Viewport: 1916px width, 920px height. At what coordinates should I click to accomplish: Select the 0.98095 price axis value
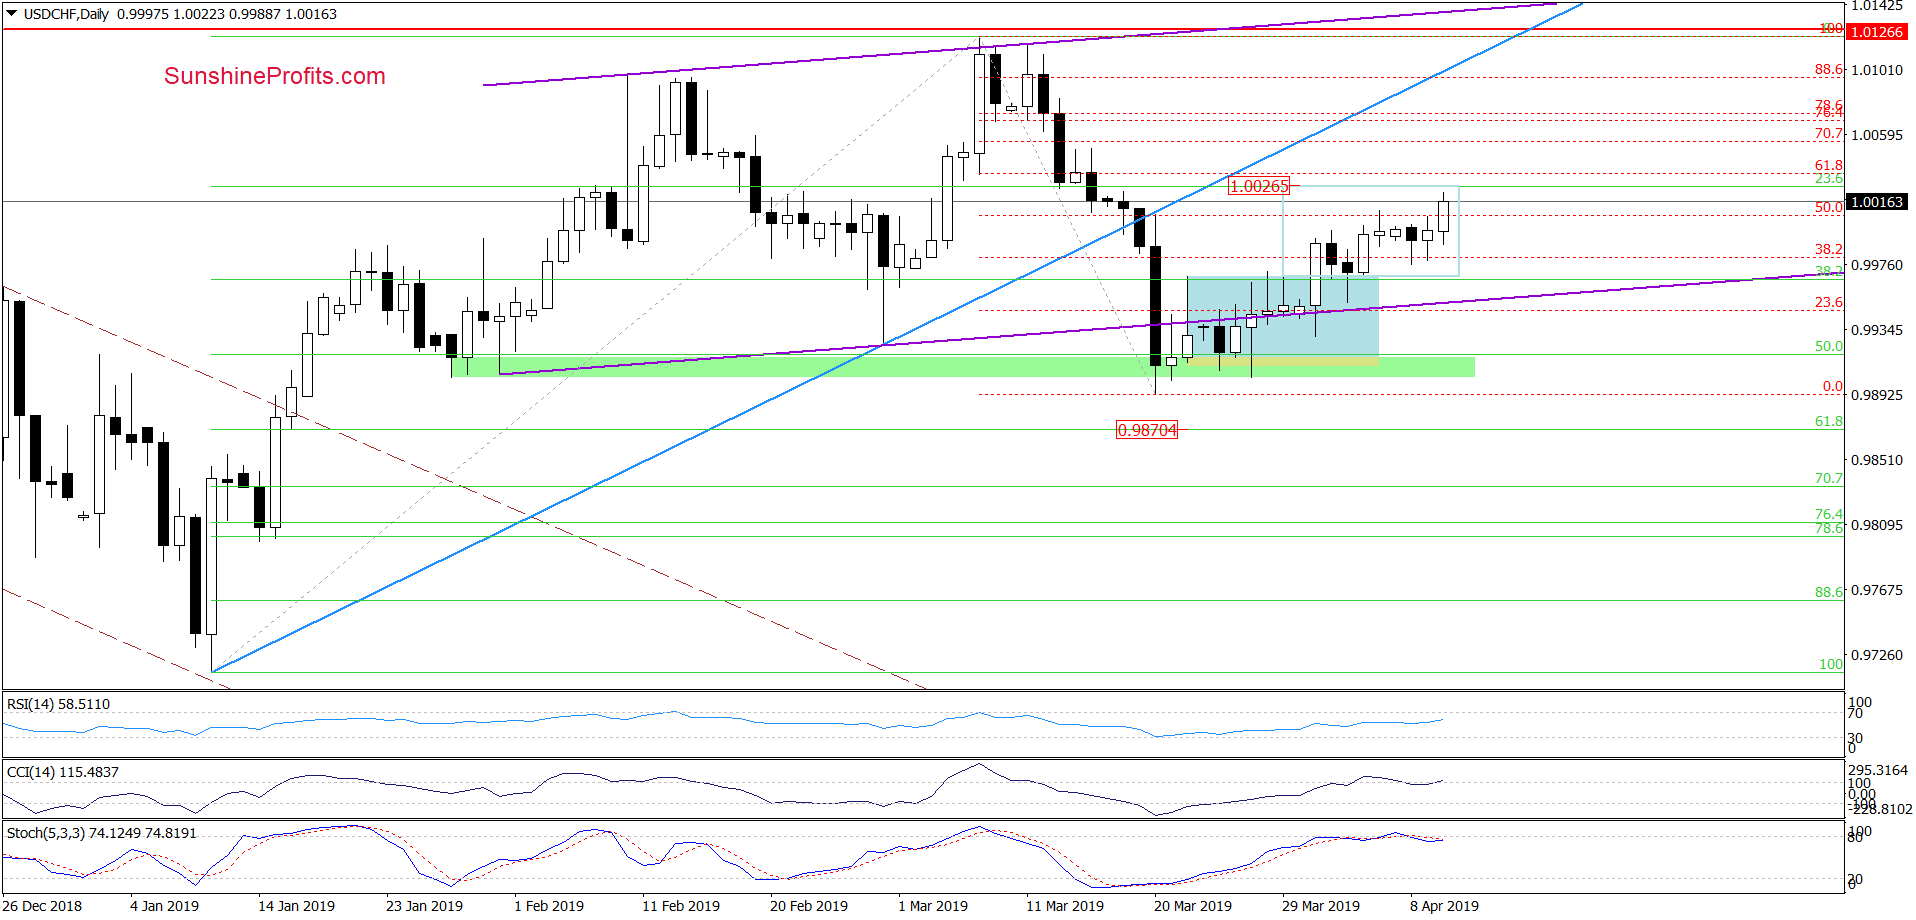(1877, 525)
